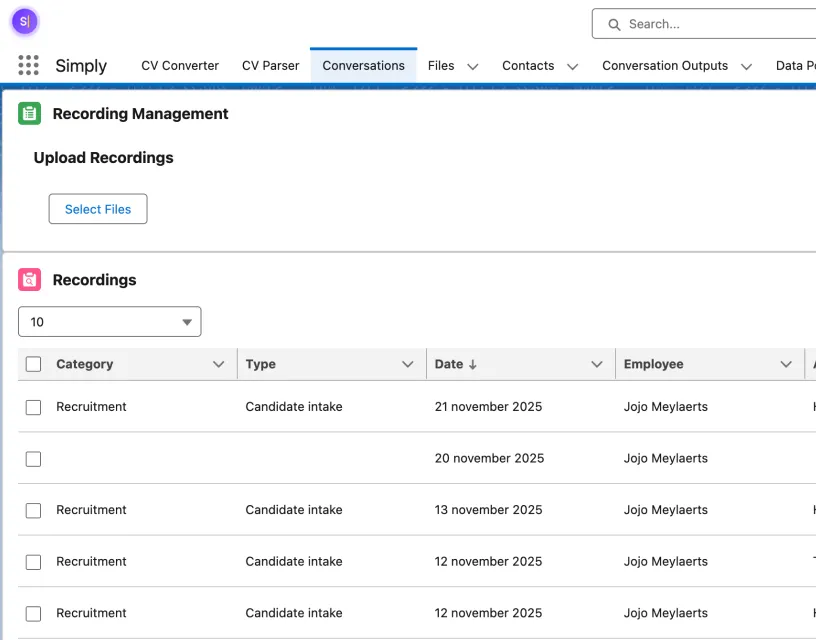The image size is (816, 640).
Task: Click the Date sort arrow icon
Action: (x=473, y=364)
